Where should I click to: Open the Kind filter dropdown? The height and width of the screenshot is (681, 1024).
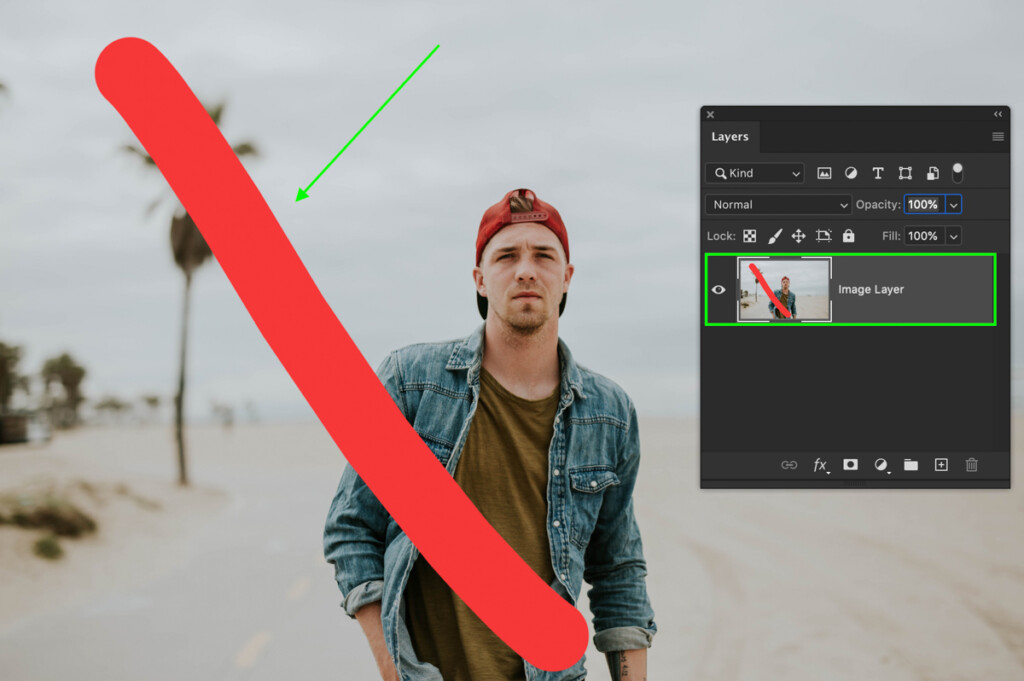pos(755,173)
